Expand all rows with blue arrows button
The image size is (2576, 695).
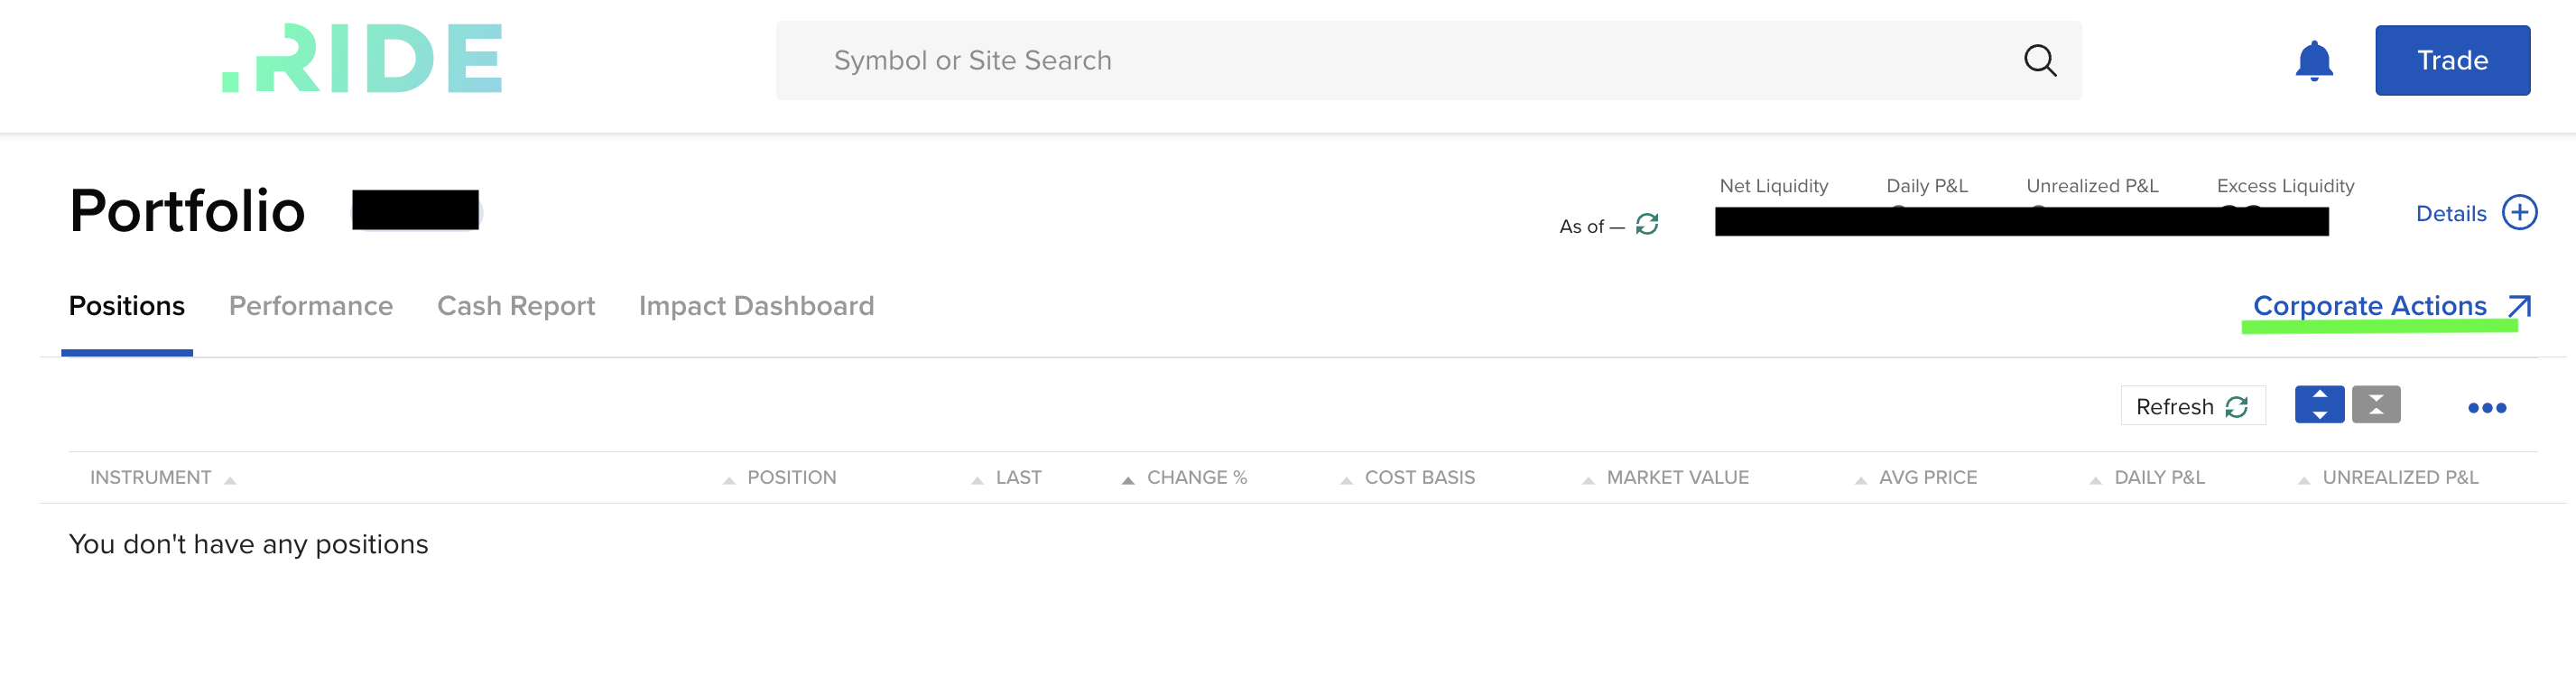(2319, 405)
